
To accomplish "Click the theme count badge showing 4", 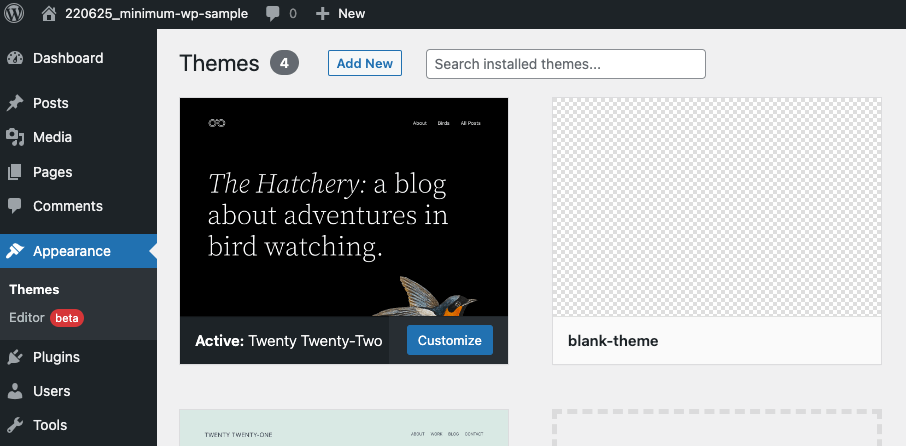I will (284, 63).
